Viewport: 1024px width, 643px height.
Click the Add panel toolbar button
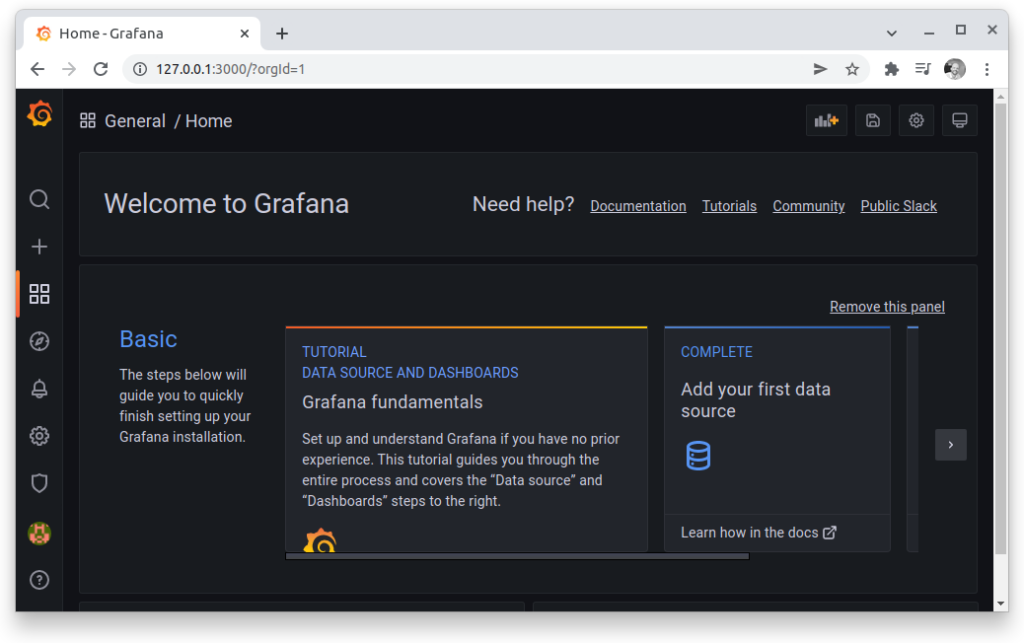coord(826,121)
